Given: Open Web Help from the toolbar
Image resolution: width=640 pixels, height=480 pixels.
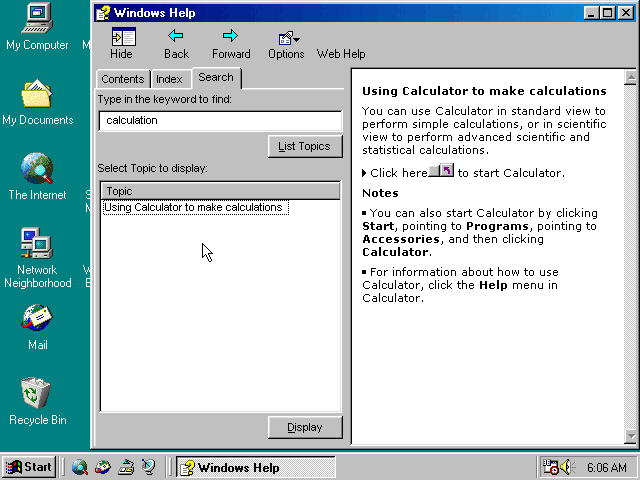Looking at the screenshot, I should [x=341, y=53].
